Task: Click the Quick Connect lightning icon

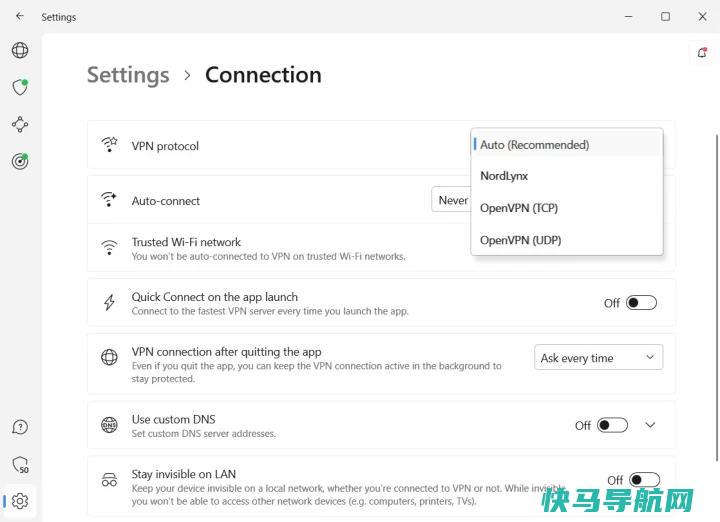Action: (109, 302)
